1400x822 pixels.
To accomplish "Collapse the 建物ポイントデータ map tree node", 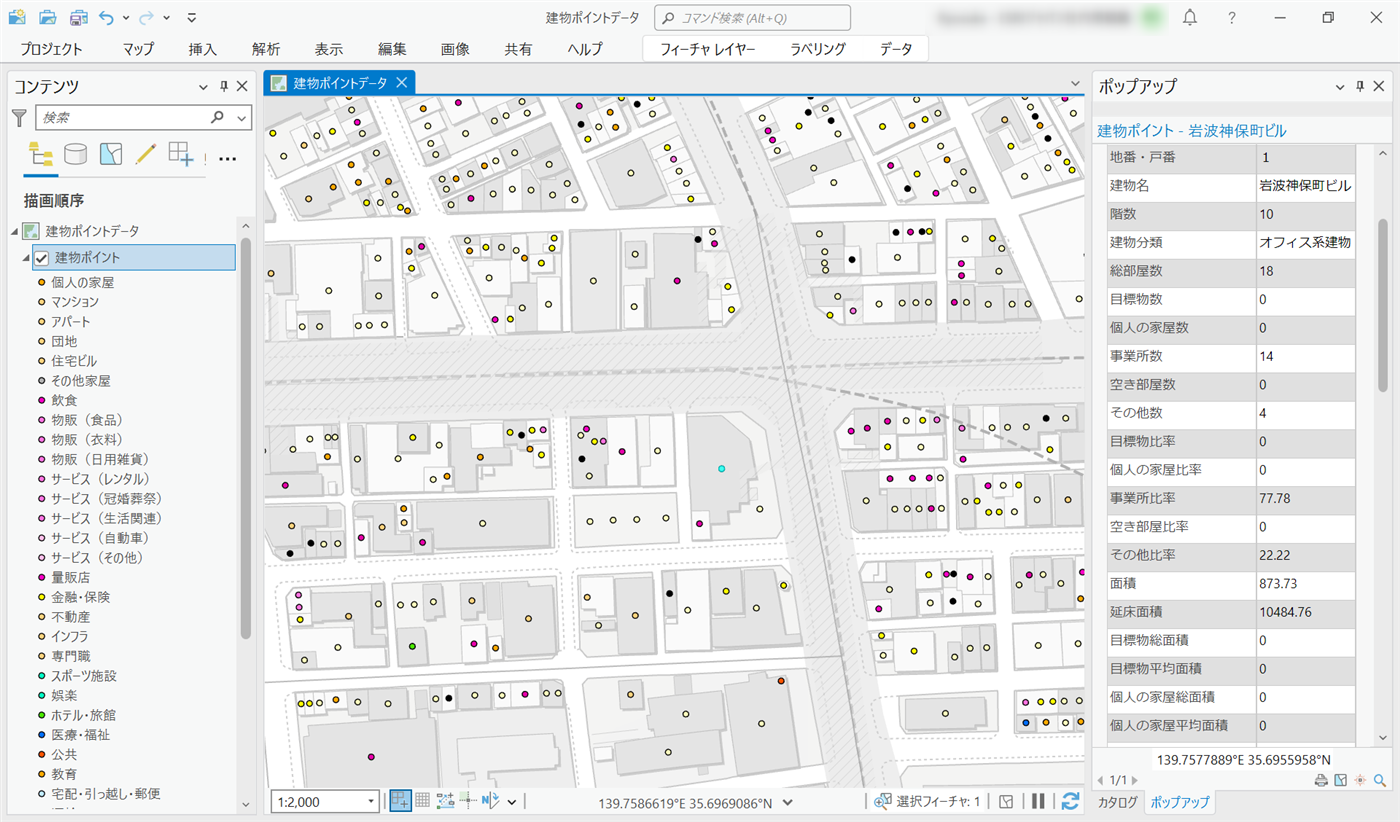I will pos(14,231).
